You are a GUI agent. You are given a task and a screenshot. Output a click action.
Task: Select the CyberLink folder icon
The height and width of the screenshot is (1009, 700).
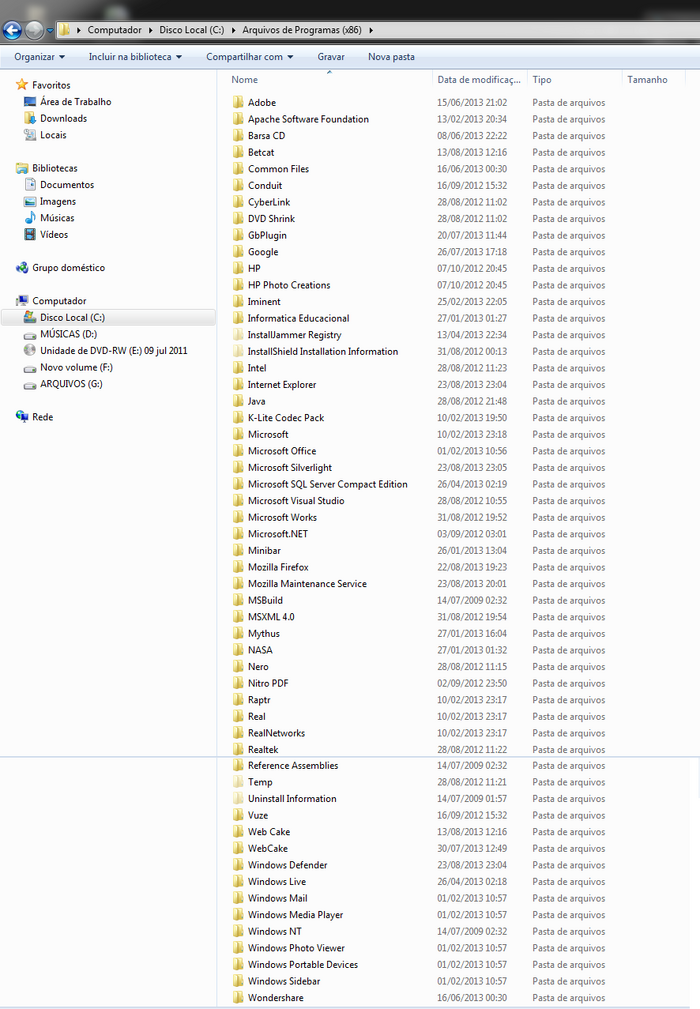click(x=238, y=202)
